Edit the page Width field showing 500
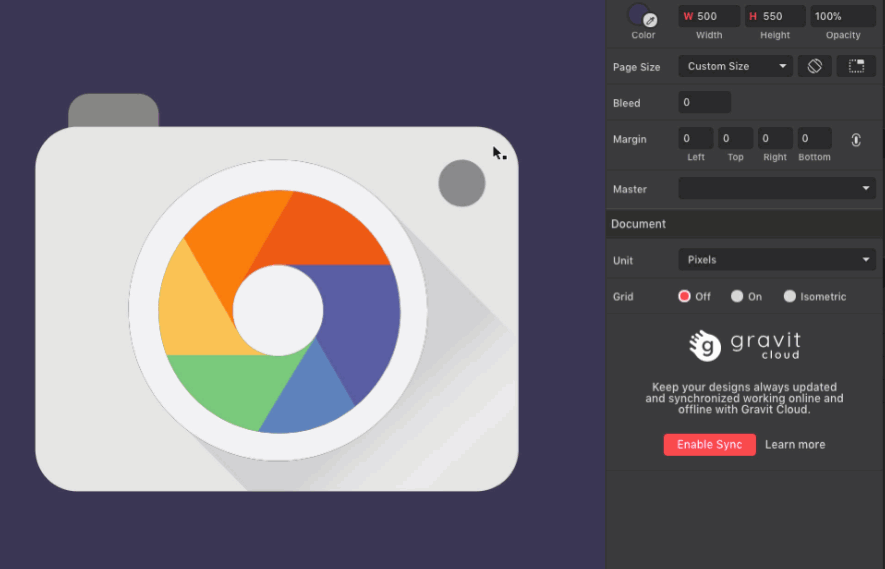This screenshot has width=885, height=569. [x=709, y=16]
